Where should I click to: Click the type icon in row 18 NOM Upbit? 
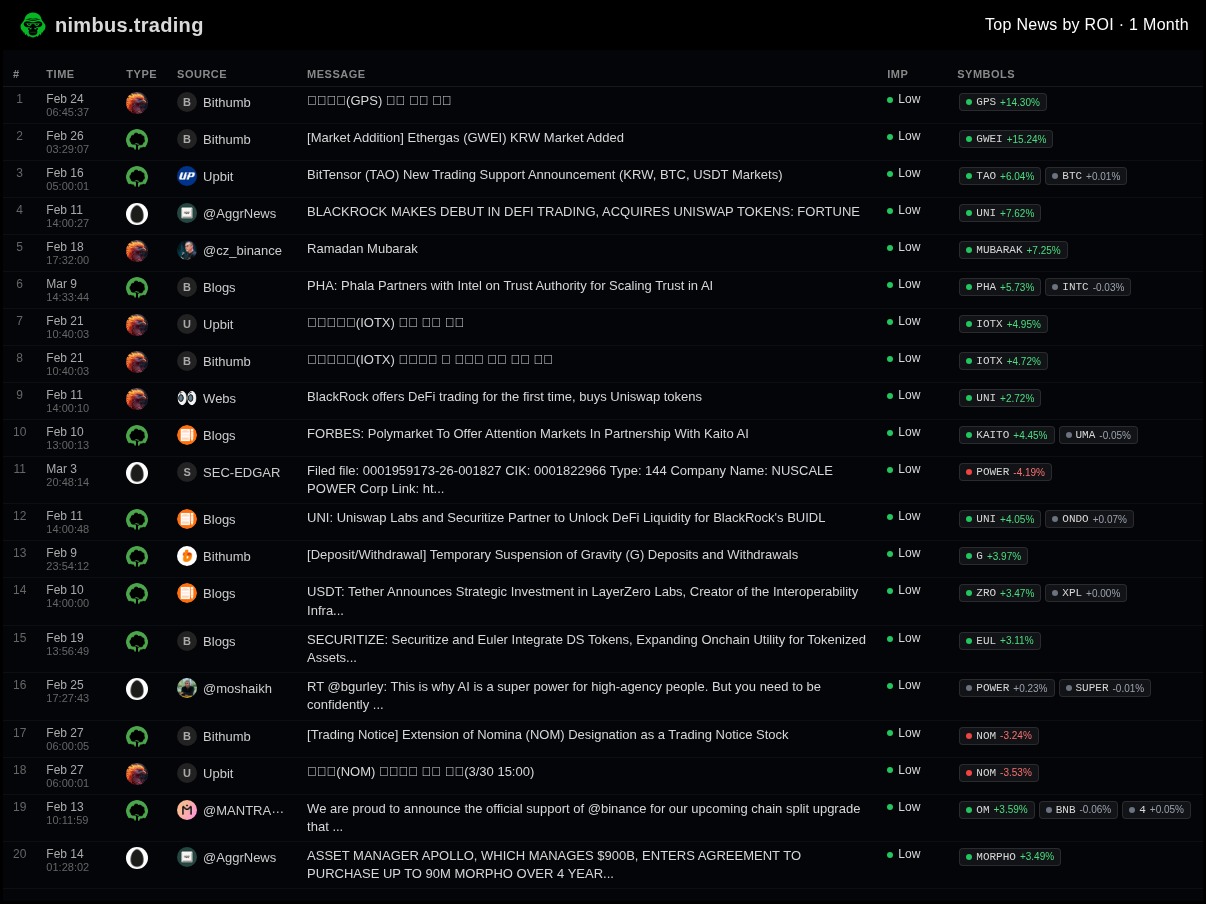[x=137, y=774]
